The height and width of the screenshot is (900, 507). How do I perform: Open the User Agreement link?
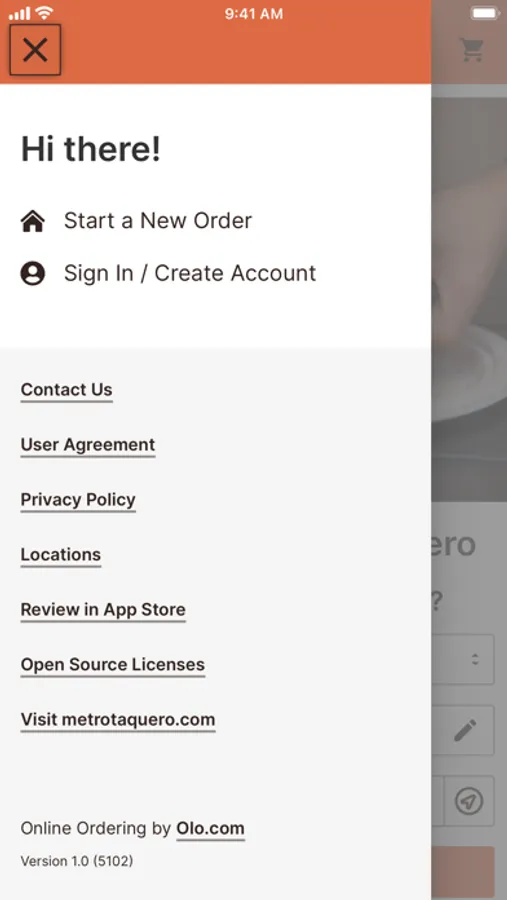[88, 445]
